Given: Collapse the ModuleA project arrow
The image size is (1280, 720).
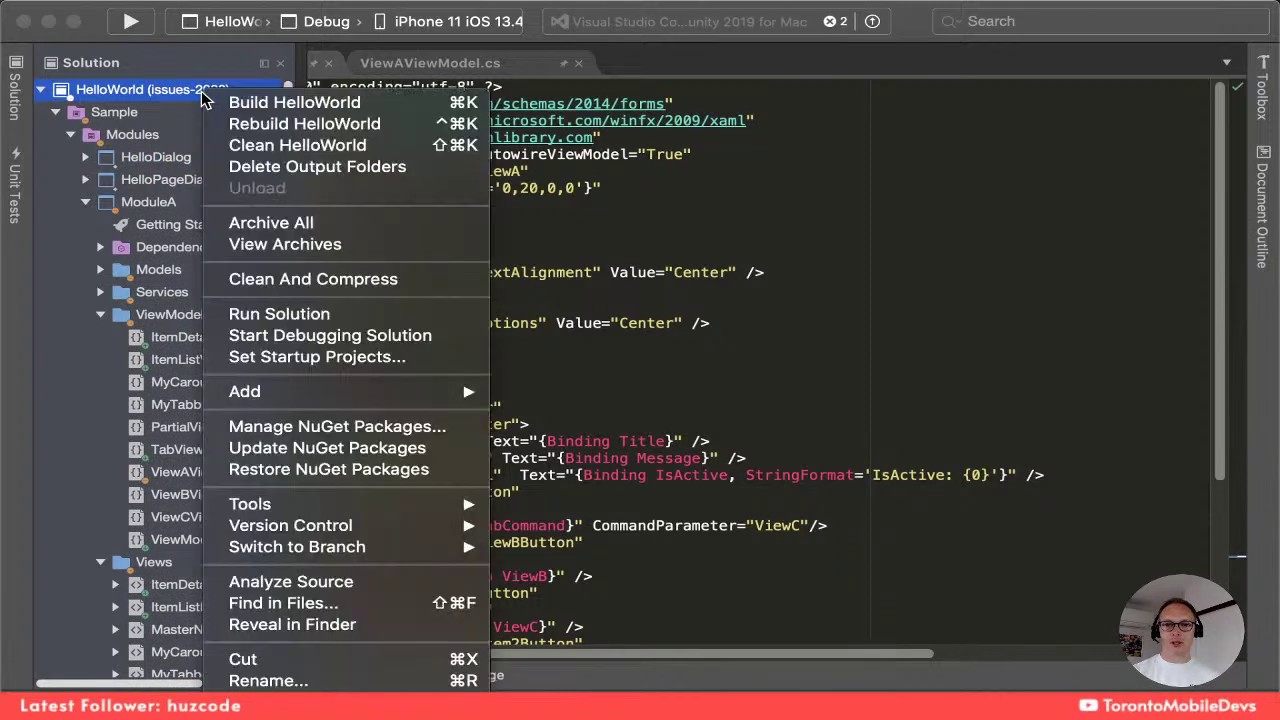Looking at the screenshot, I should click(86, 202).
